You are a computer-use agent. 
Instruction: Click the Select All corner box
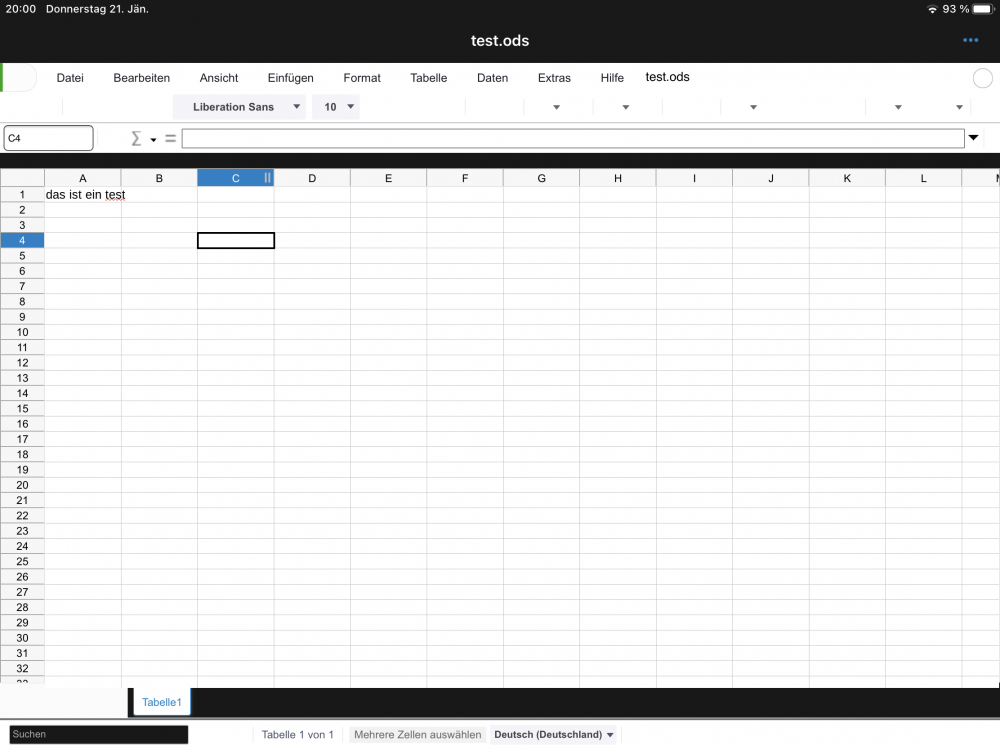click(22, 178)
